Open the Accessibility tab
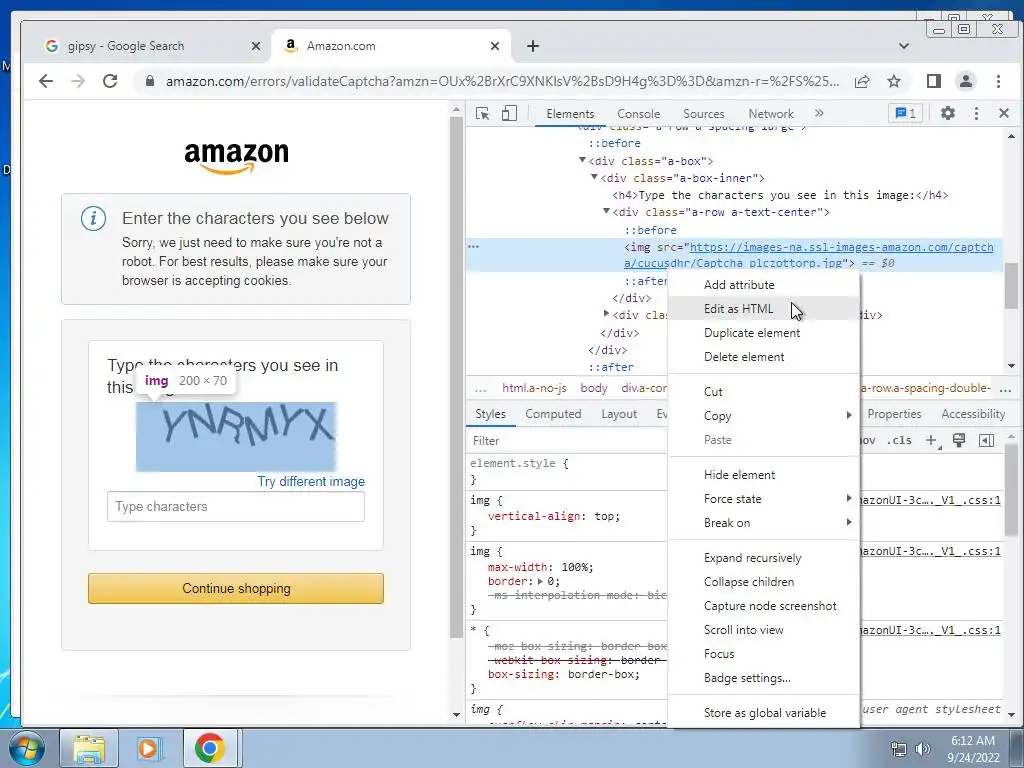This screenshot has width=1024, height=768. point(973,414)
